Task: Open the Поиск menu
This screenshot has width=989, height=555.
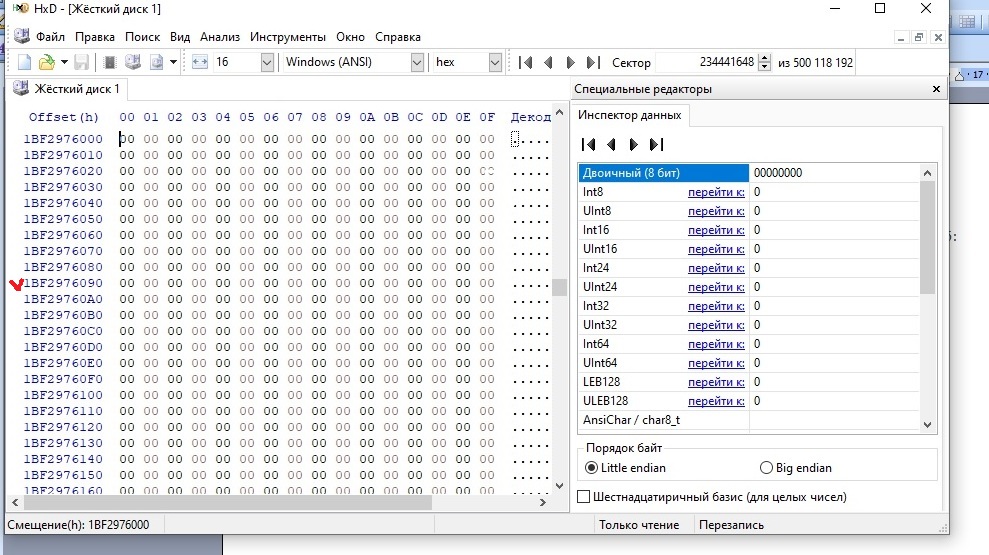Action: click(x=142, y=37)
